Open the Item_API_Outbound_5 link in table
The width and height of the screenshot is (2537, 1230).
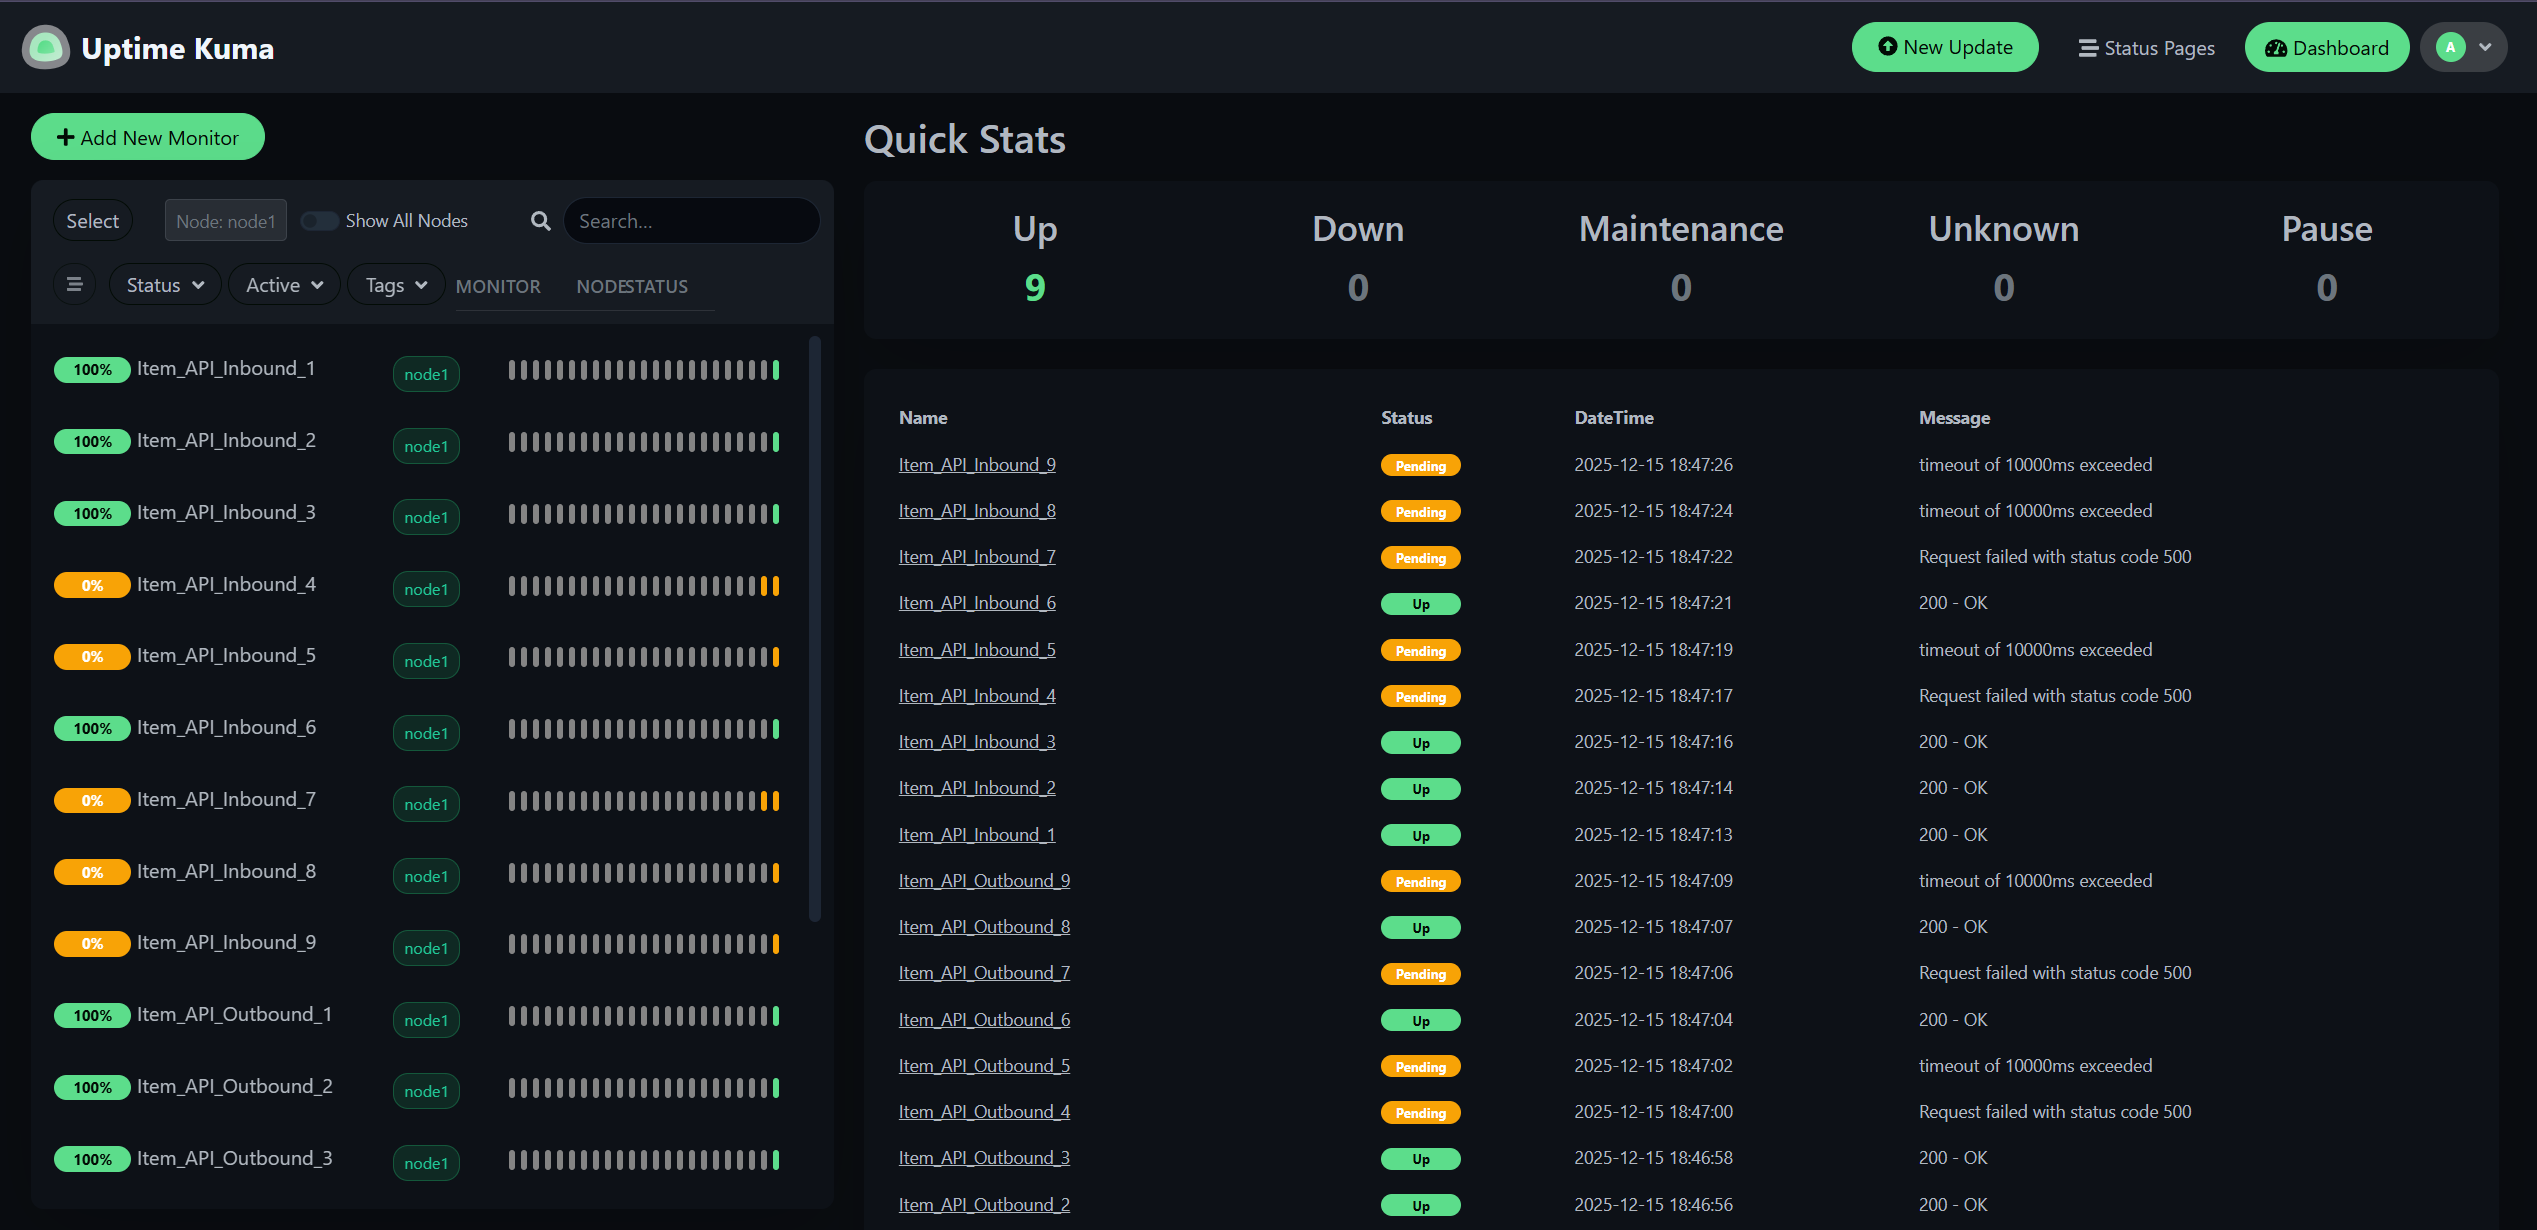(x=984, y=1066)
